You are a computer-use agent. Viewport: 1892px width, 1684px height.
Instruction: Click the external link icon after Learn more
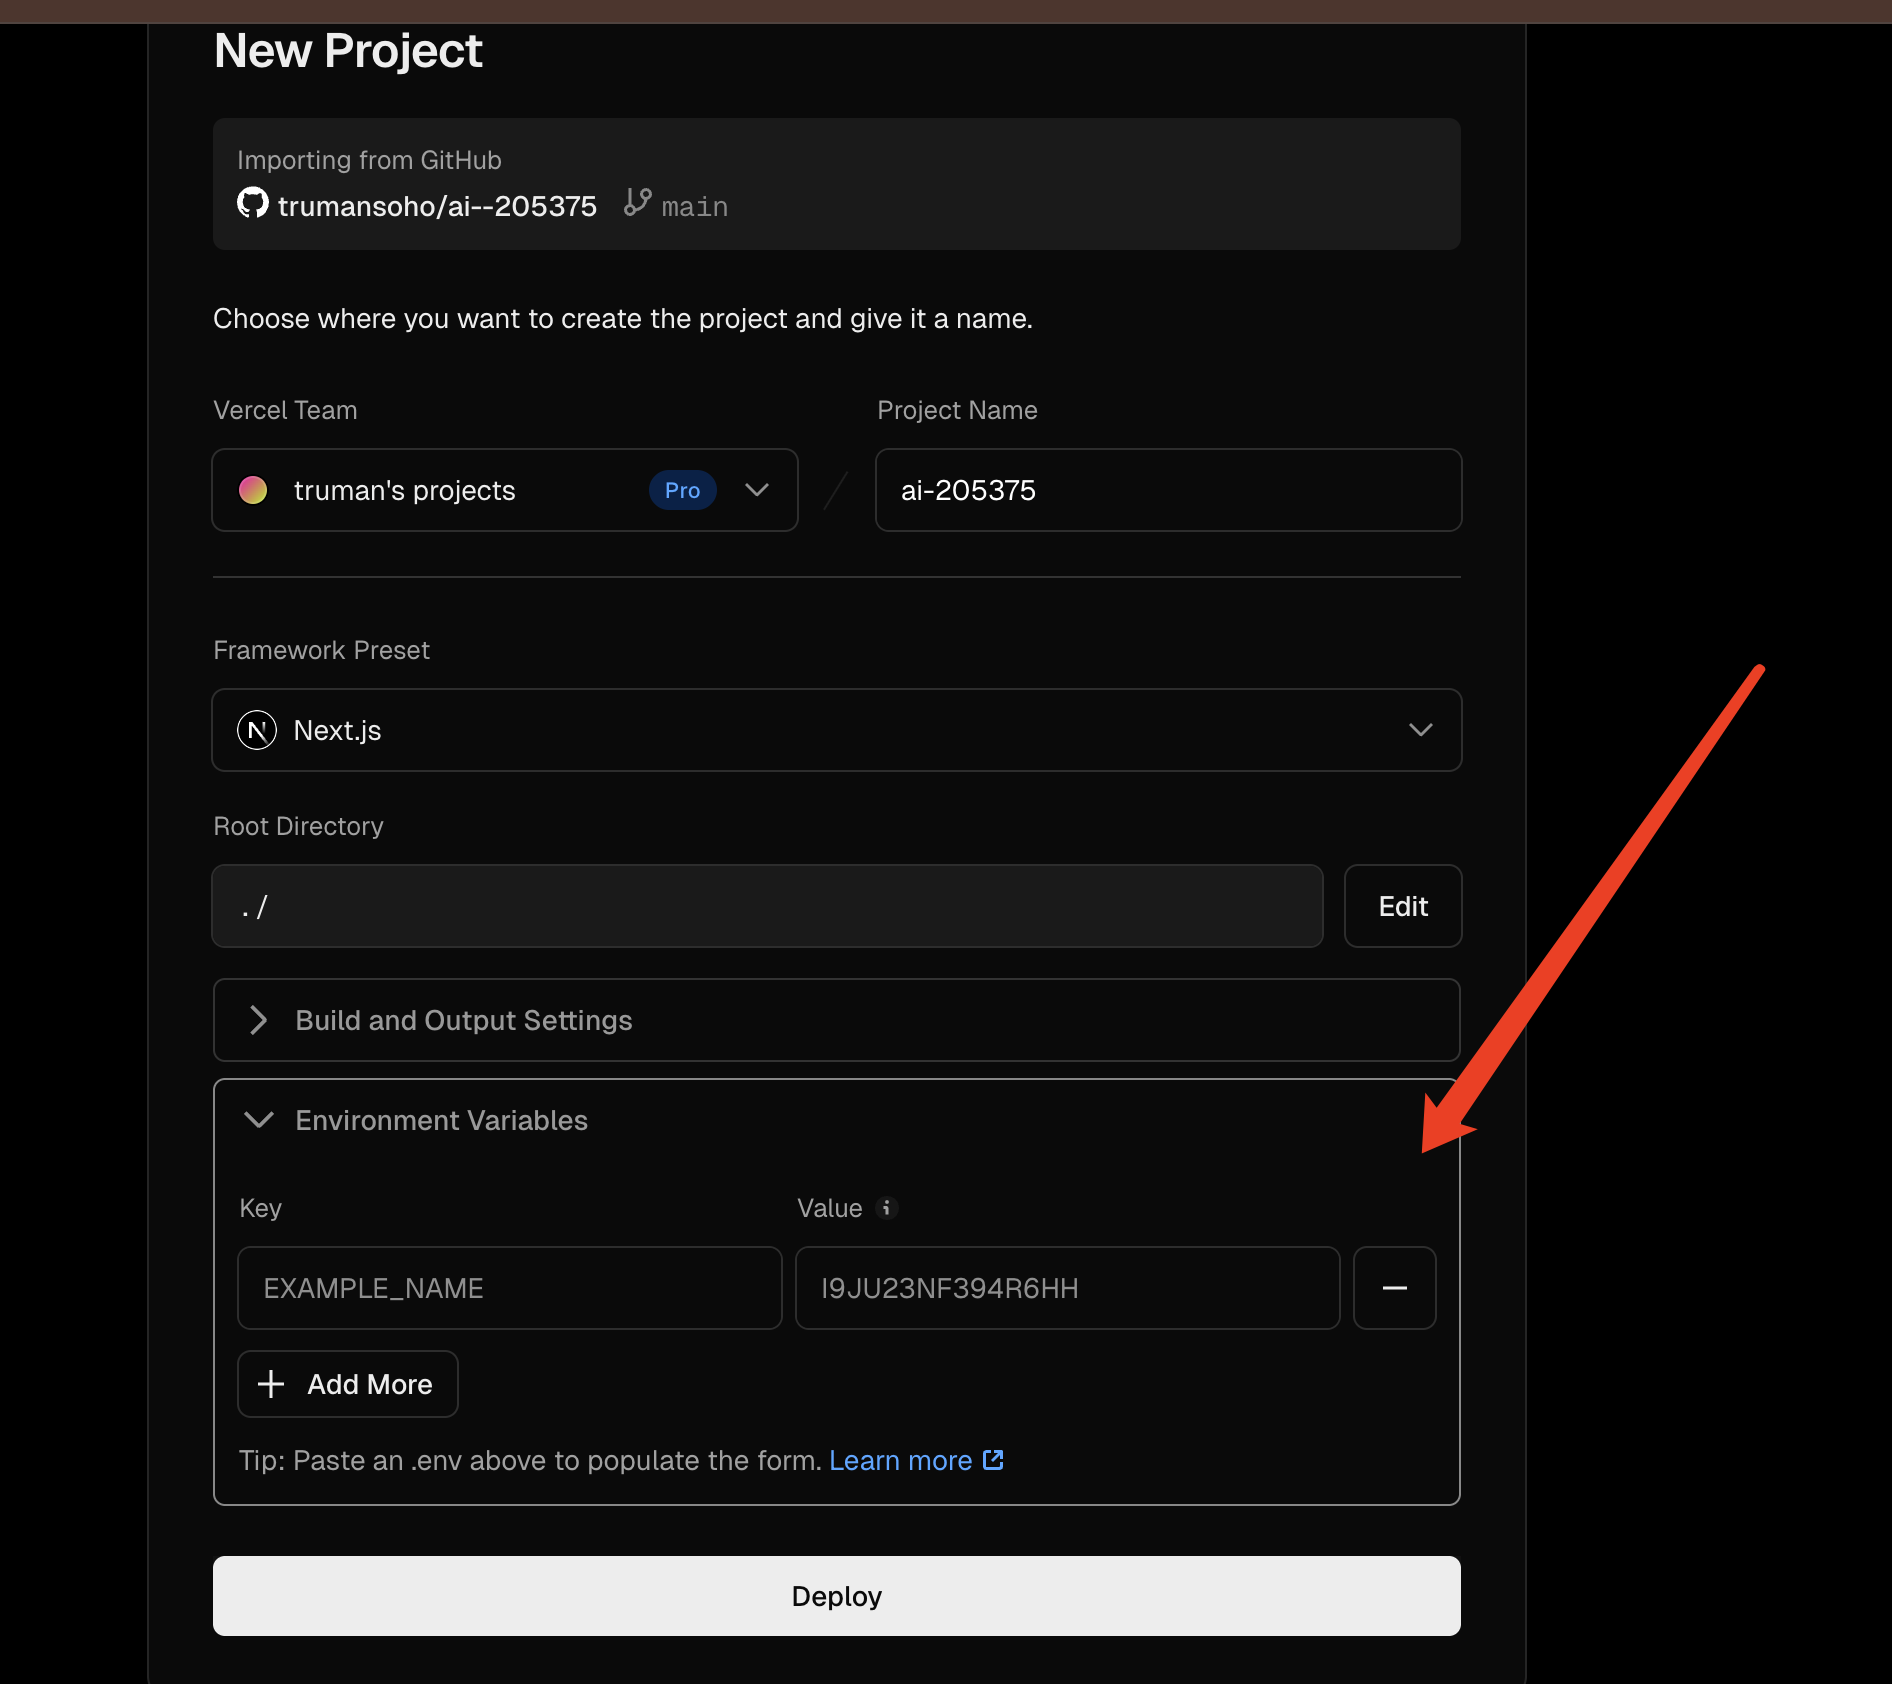(x=993, y=1460)
